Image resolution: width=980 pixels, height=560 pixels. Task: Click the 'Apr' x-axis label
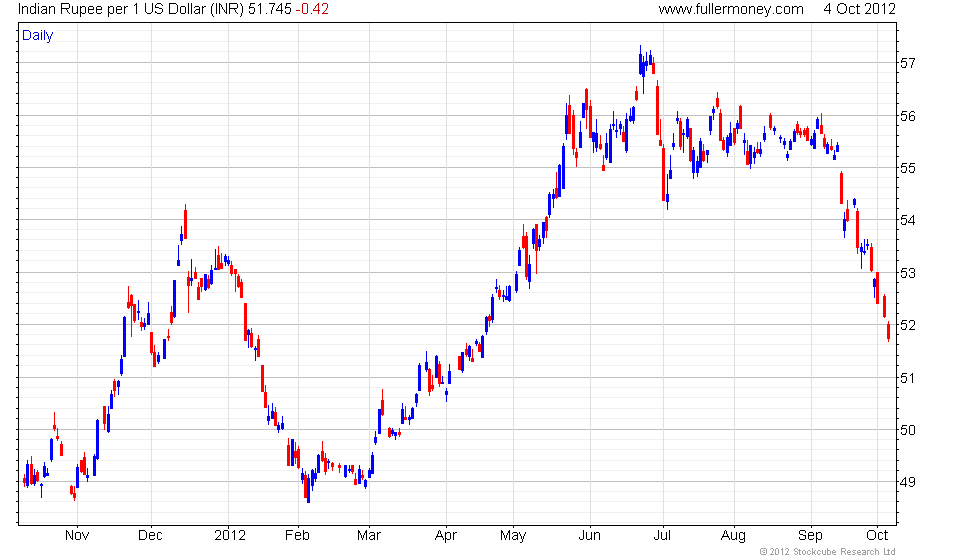[x=446, y=536]
